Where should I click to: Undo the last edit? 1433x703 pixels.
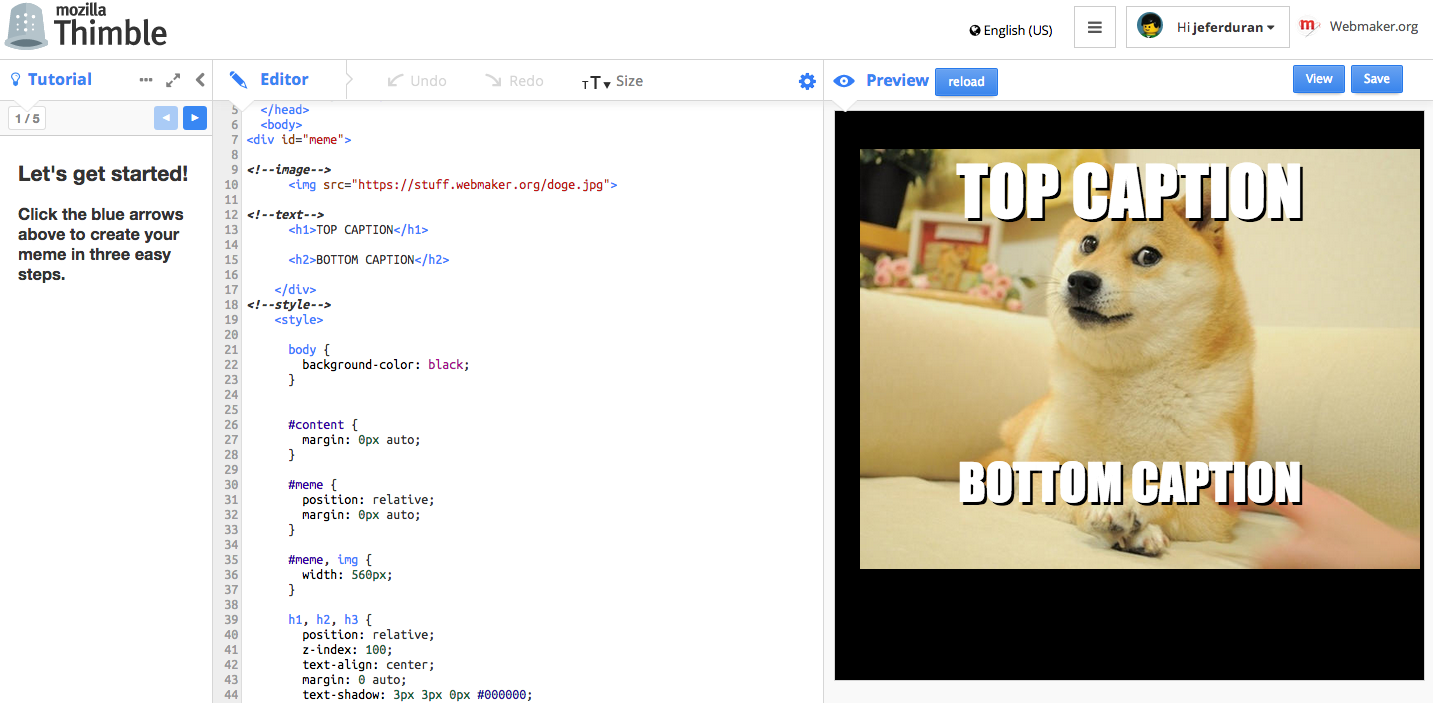point(417,81)
